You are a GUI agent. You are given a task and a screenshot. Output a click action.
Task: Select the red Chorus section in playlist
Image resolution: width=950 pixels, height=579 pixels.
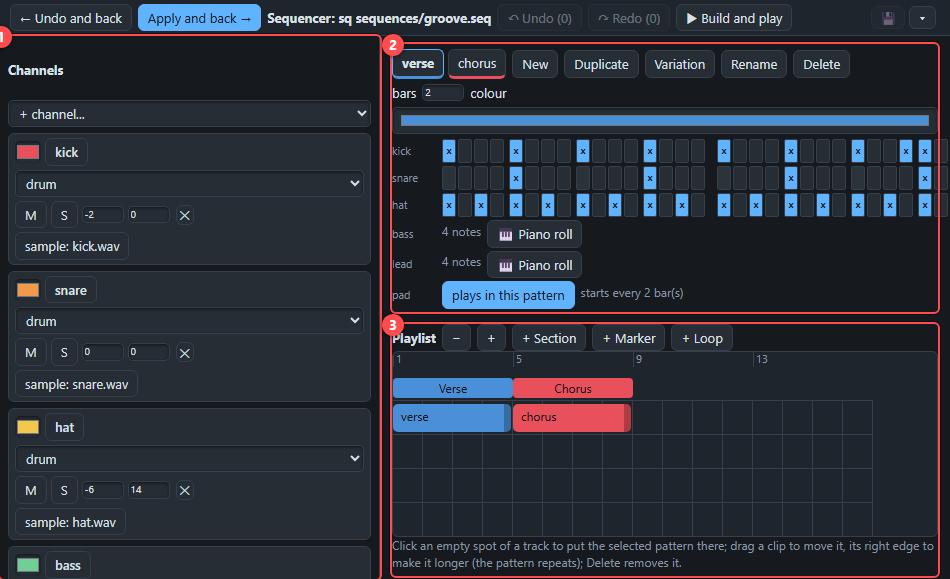coord(573,388)
